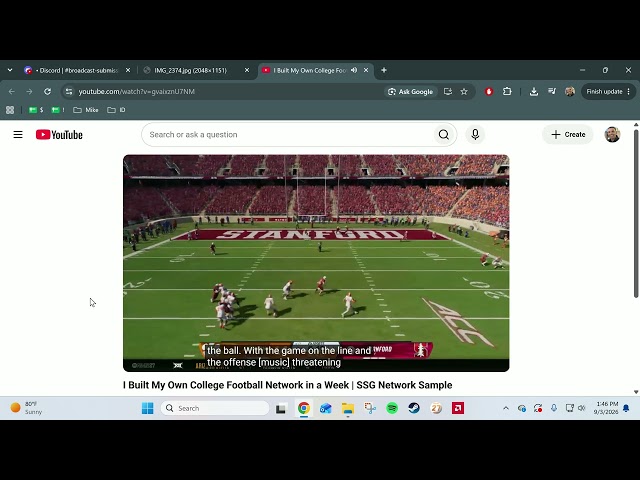Open File Explorer from taskbar

click(x=348, y=408)
